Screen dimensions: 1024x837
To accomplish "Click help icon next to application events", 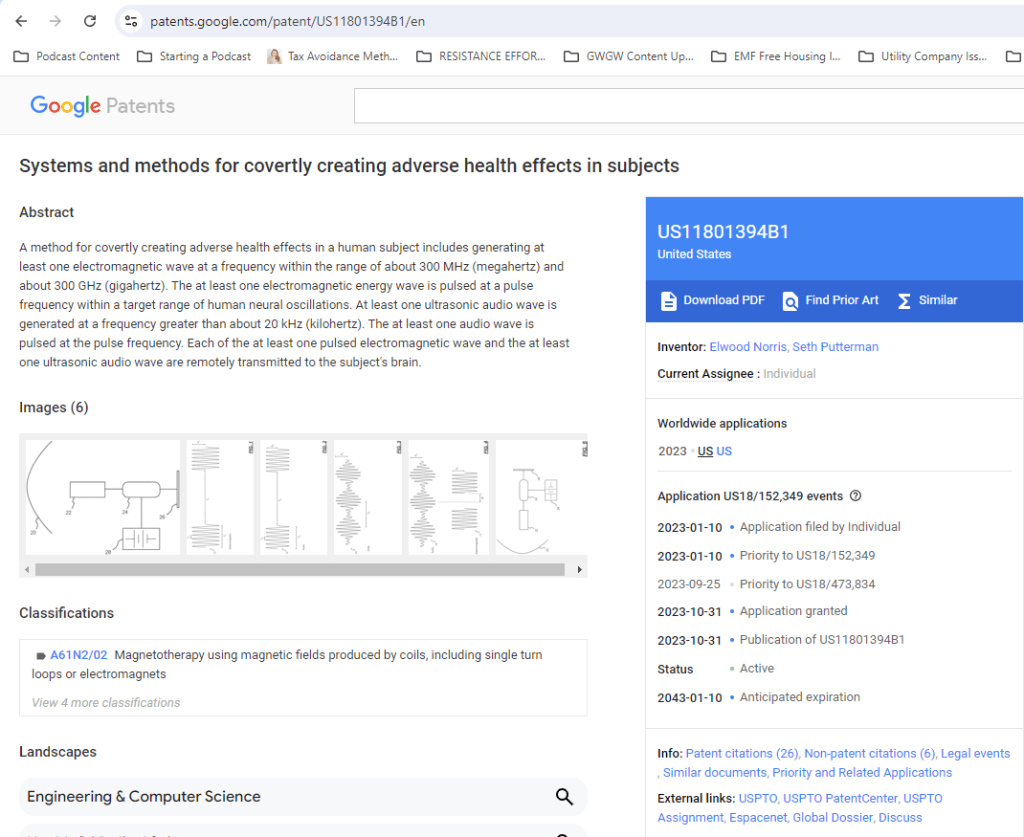I will pyautogui.click(x=855, y=496).
